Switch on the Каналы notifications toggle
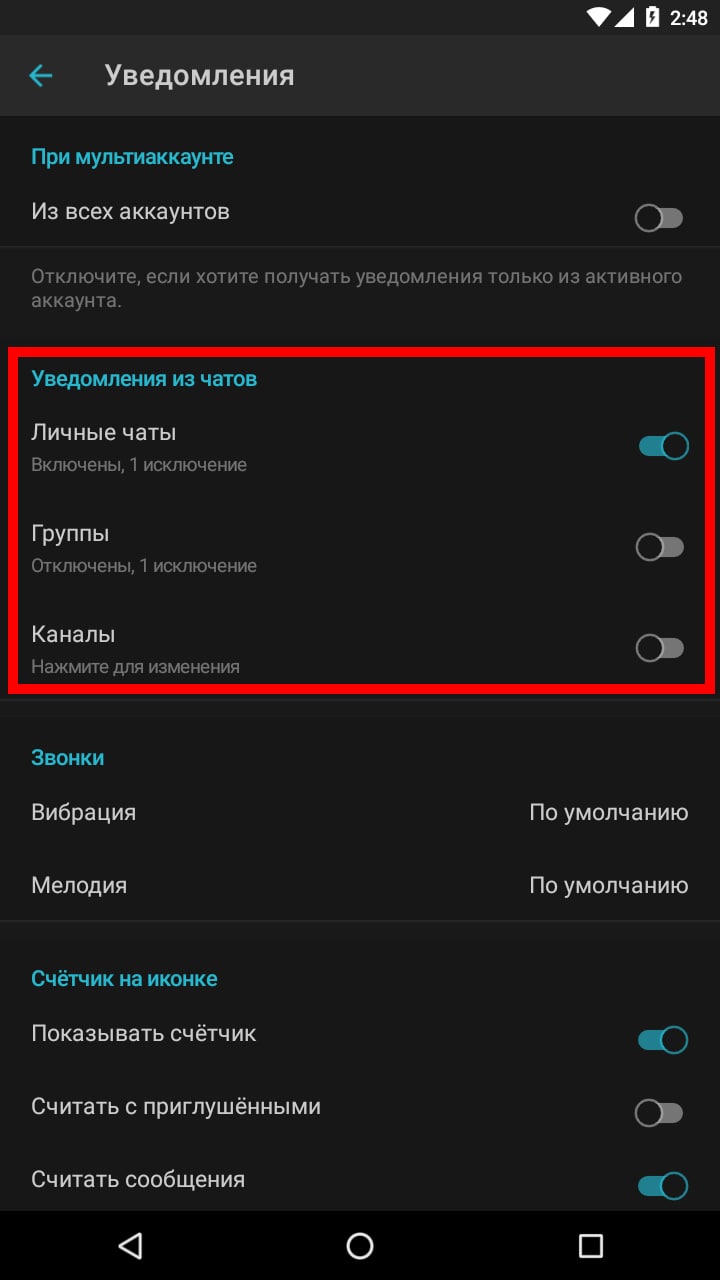Screen dimensions: 720x1280 tap(660, 648)
